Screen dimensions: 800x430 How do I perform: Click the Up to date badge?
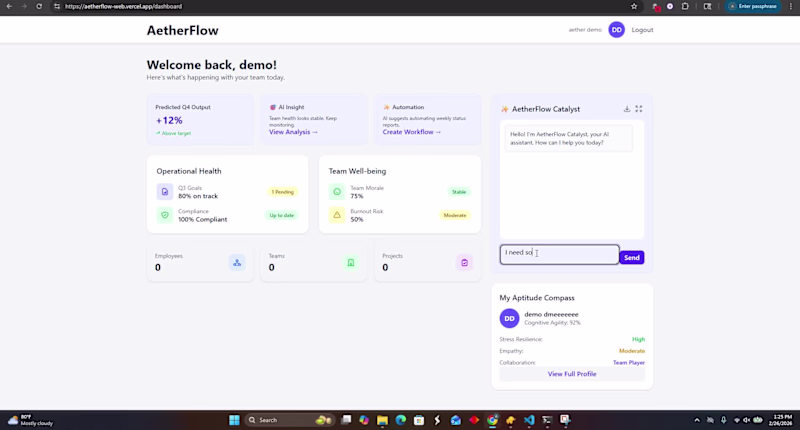coord(282,215)
